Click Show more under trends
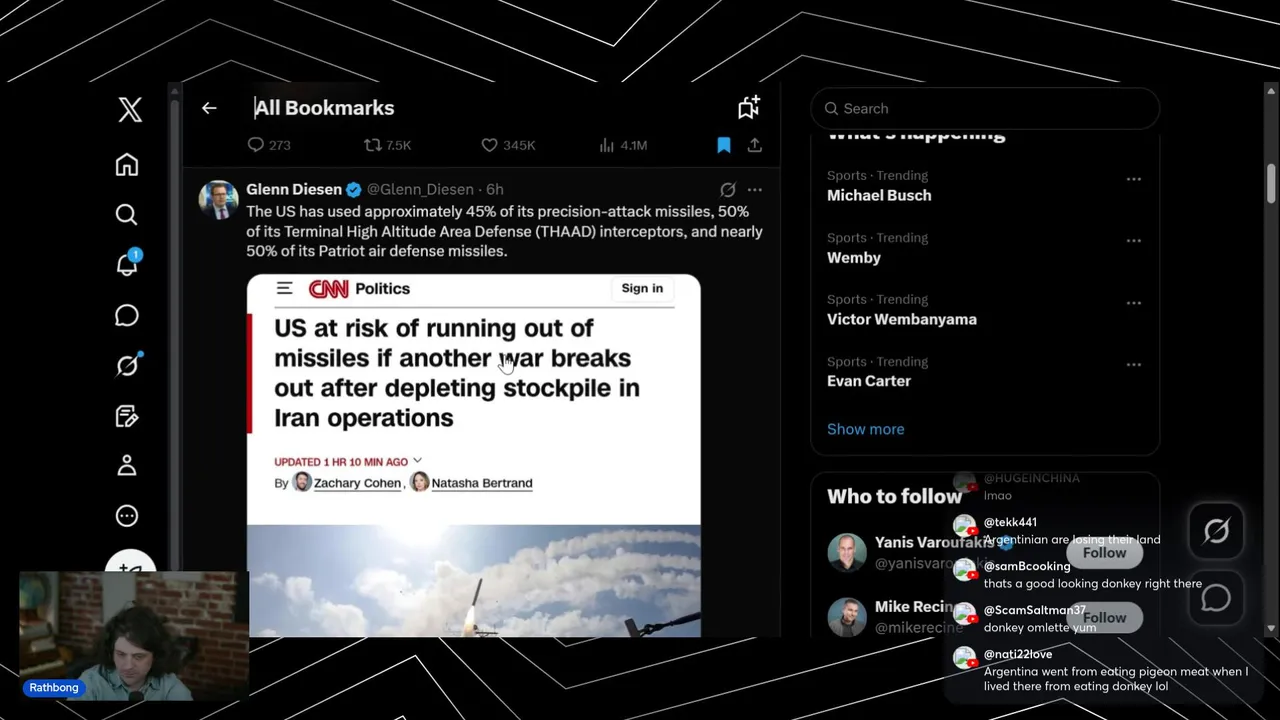Screen dimensions: 1280x720 click(866, 429)
